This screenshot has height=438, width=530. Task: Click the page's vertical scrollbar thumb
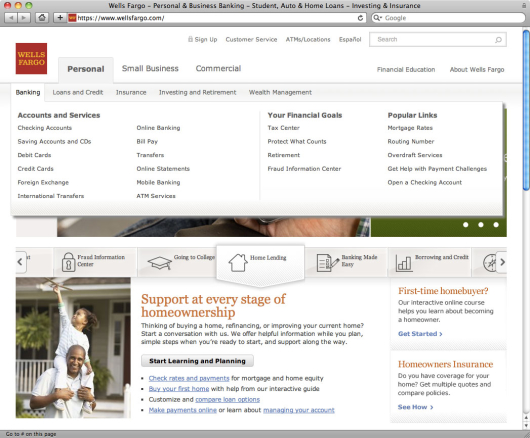coord(526,110)
